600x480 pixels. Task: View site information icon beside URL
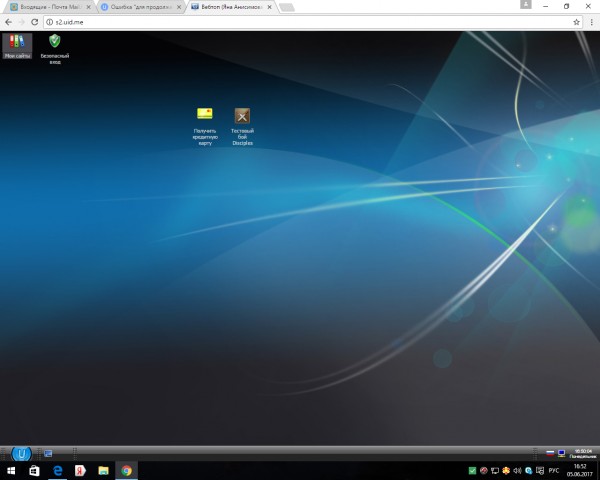[x=49, y=22]
